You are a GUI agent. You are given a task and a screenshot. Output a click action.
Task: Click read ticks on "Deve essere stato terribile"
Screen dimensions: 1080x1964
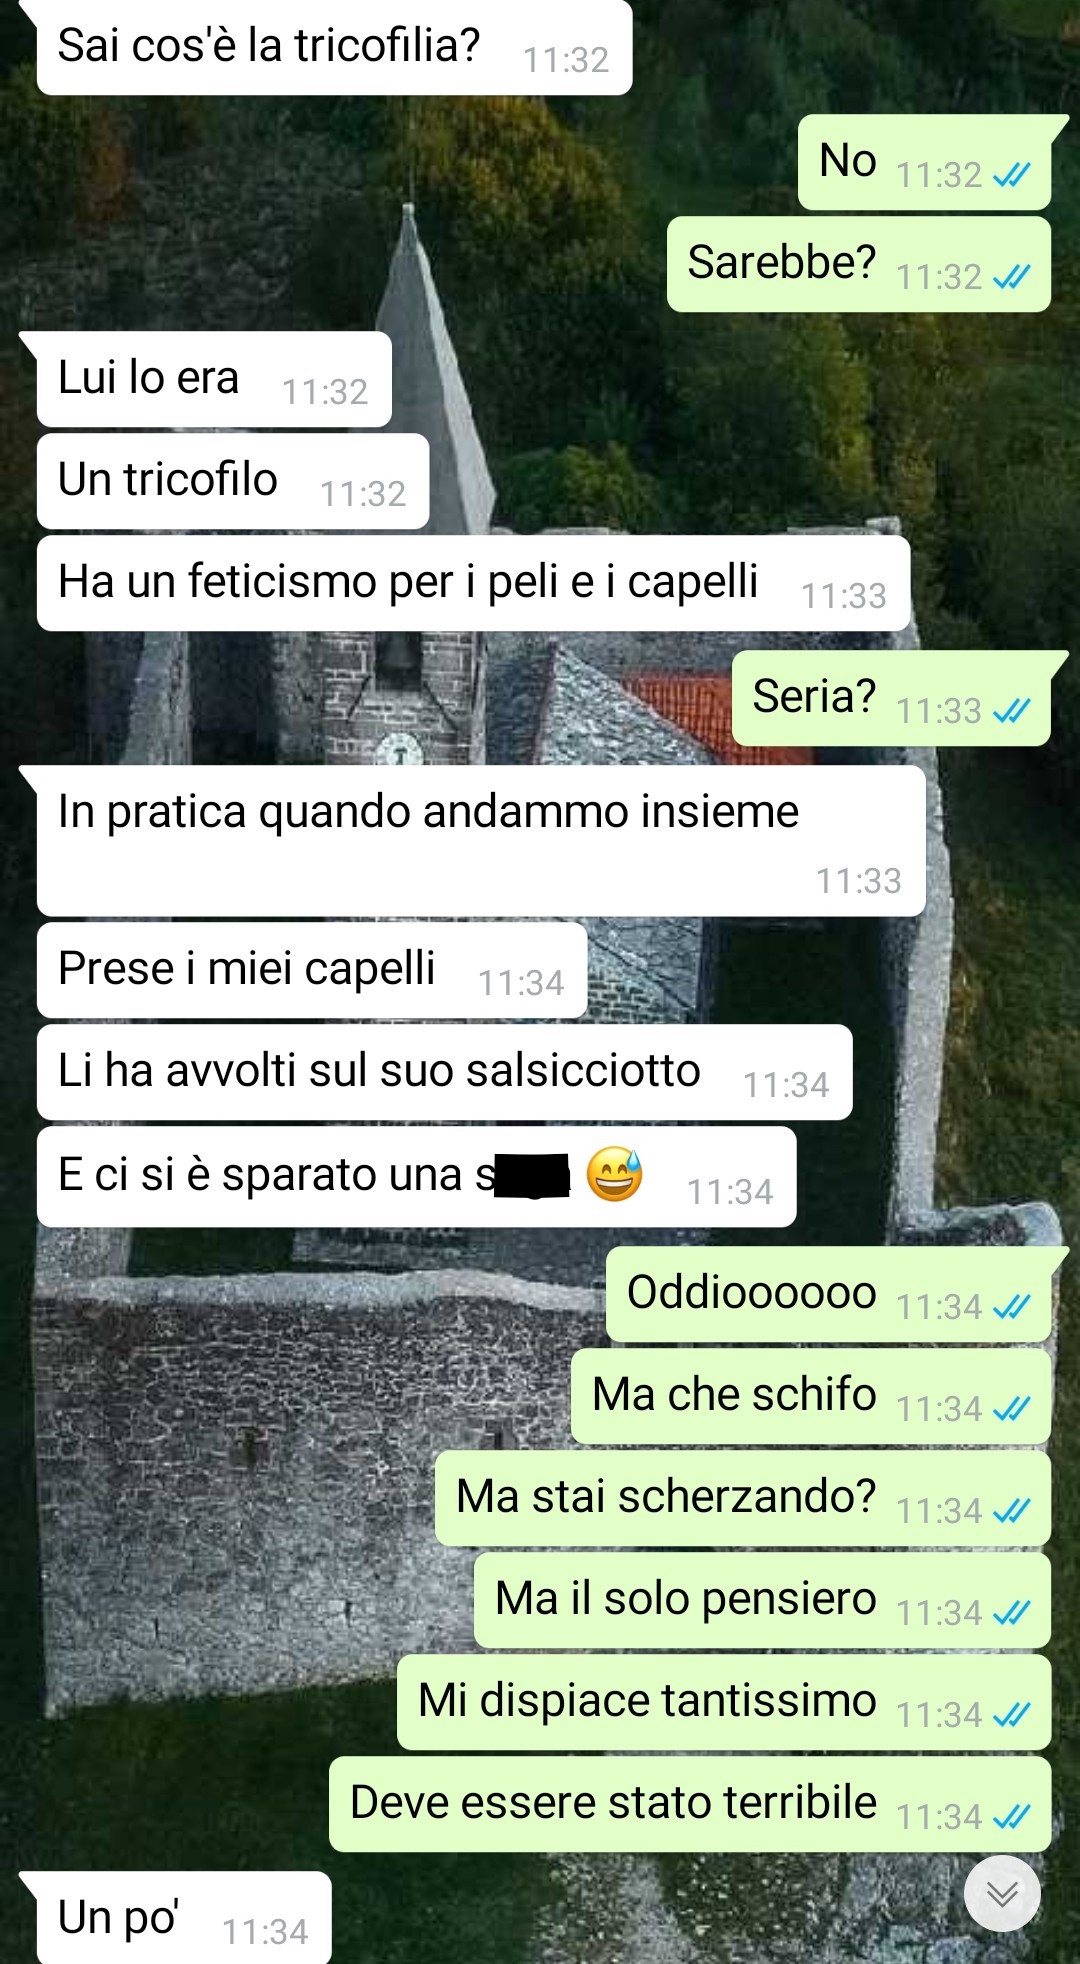1011,1817
